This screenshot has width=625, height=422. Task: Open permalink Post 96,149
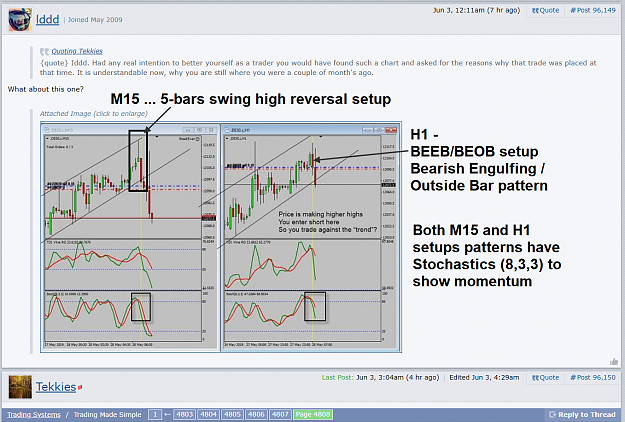click(x=593, y=10)
